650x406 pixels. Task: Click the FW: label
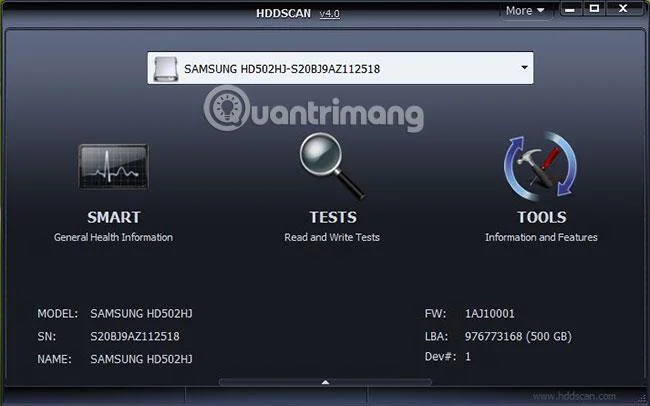click(436, 314)
